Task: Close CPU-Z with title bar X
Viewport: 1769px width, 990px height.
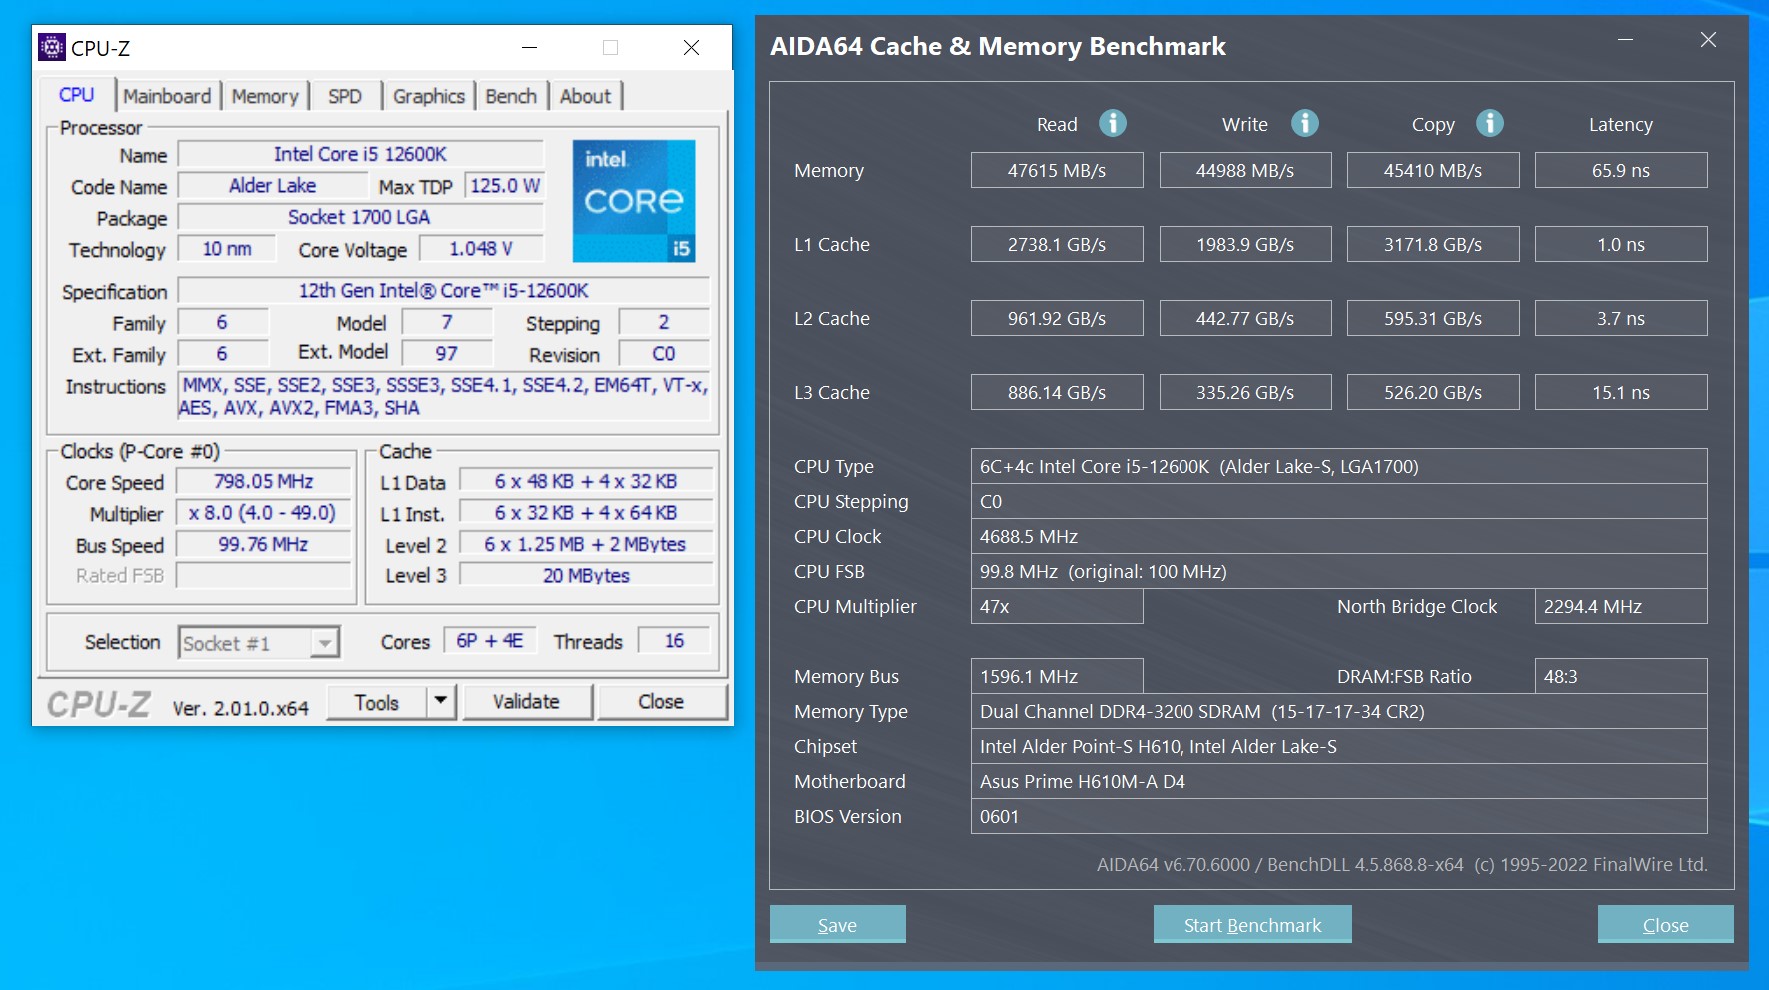Action: (x=691, y=47)
